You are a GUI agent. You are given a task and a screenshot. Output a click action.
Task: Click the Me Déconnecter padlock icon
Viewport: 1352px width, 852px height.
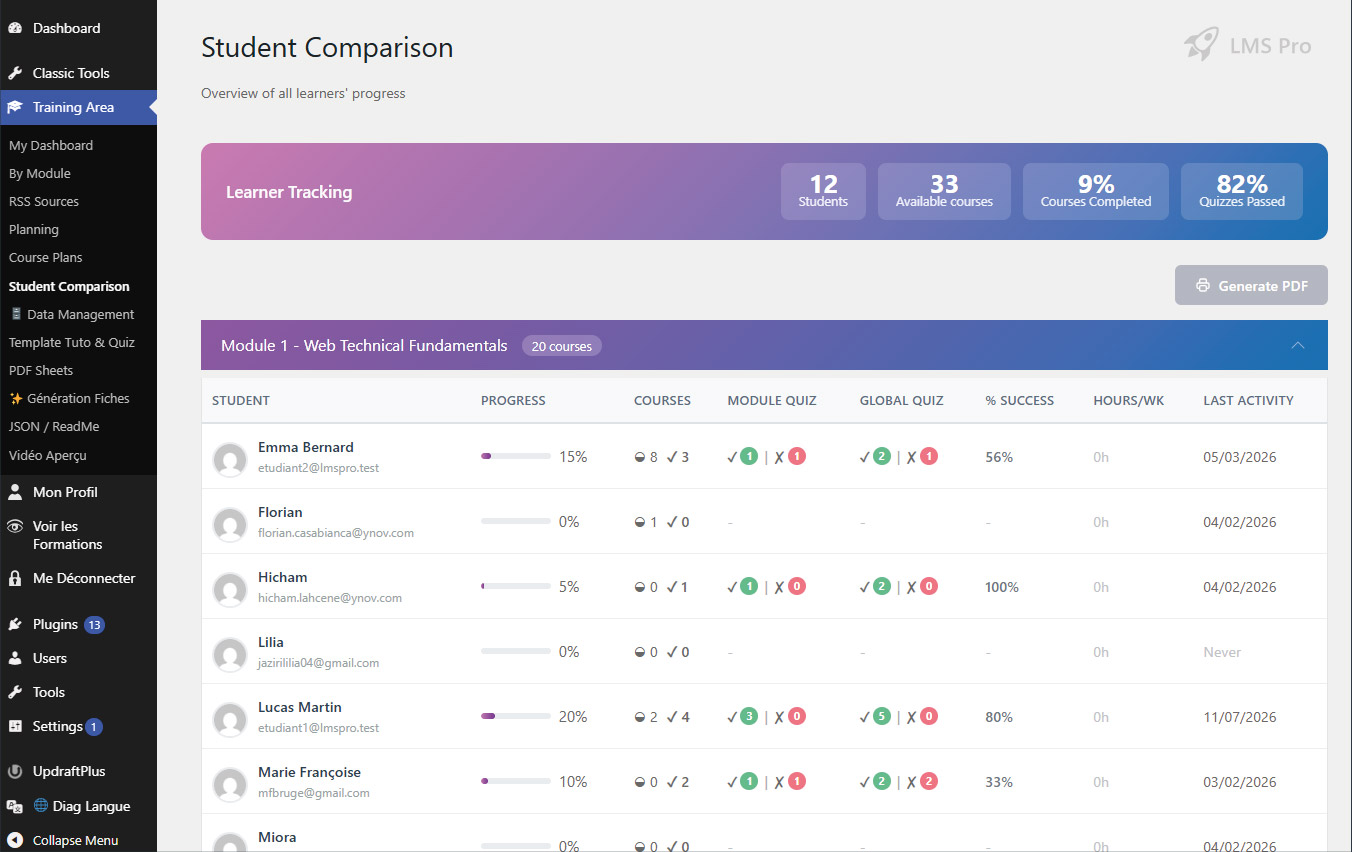(15, 578)
